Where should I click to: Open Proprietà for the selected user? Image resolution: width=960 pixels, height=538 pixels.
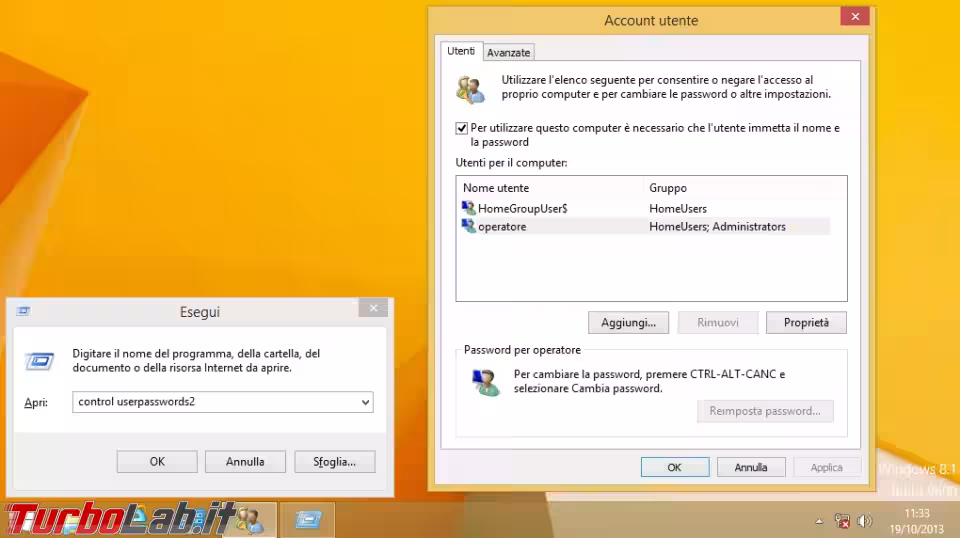(x=806, y=323)
